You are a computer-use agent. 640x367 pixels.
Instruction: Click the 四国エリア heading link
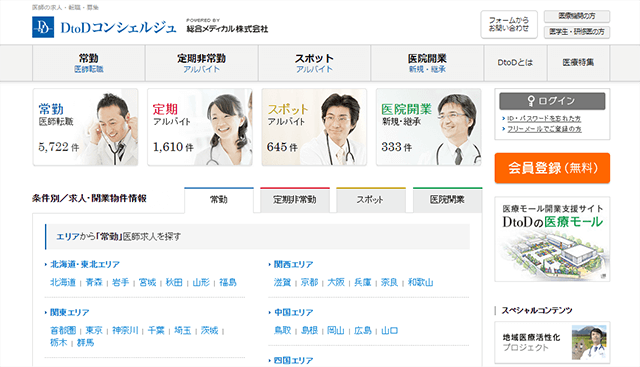pyautogui.click(x=293, y=360)
